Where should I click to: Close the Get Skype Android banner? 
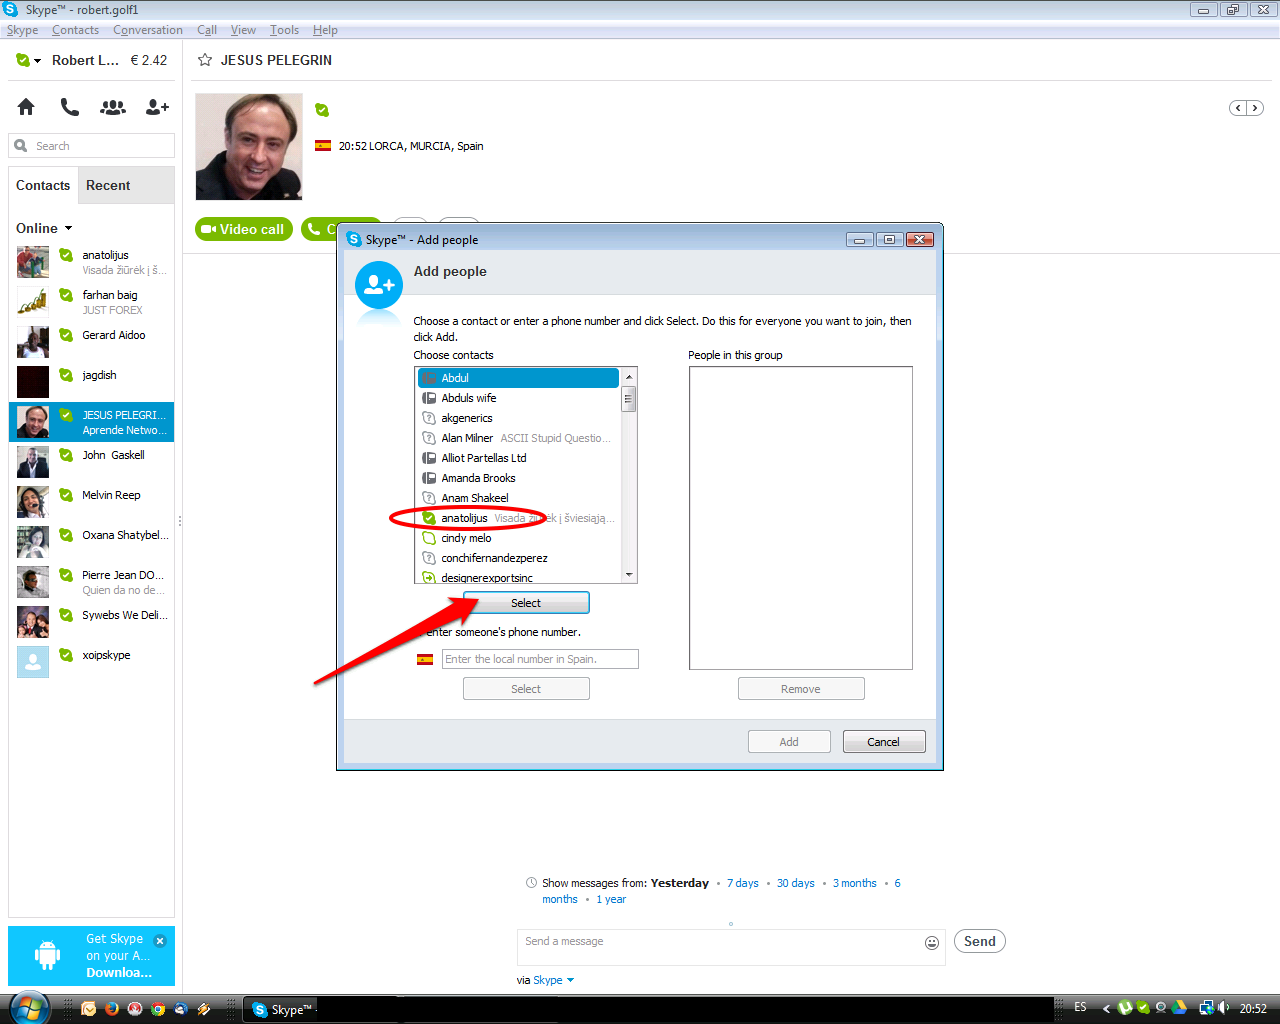[160, 941]
